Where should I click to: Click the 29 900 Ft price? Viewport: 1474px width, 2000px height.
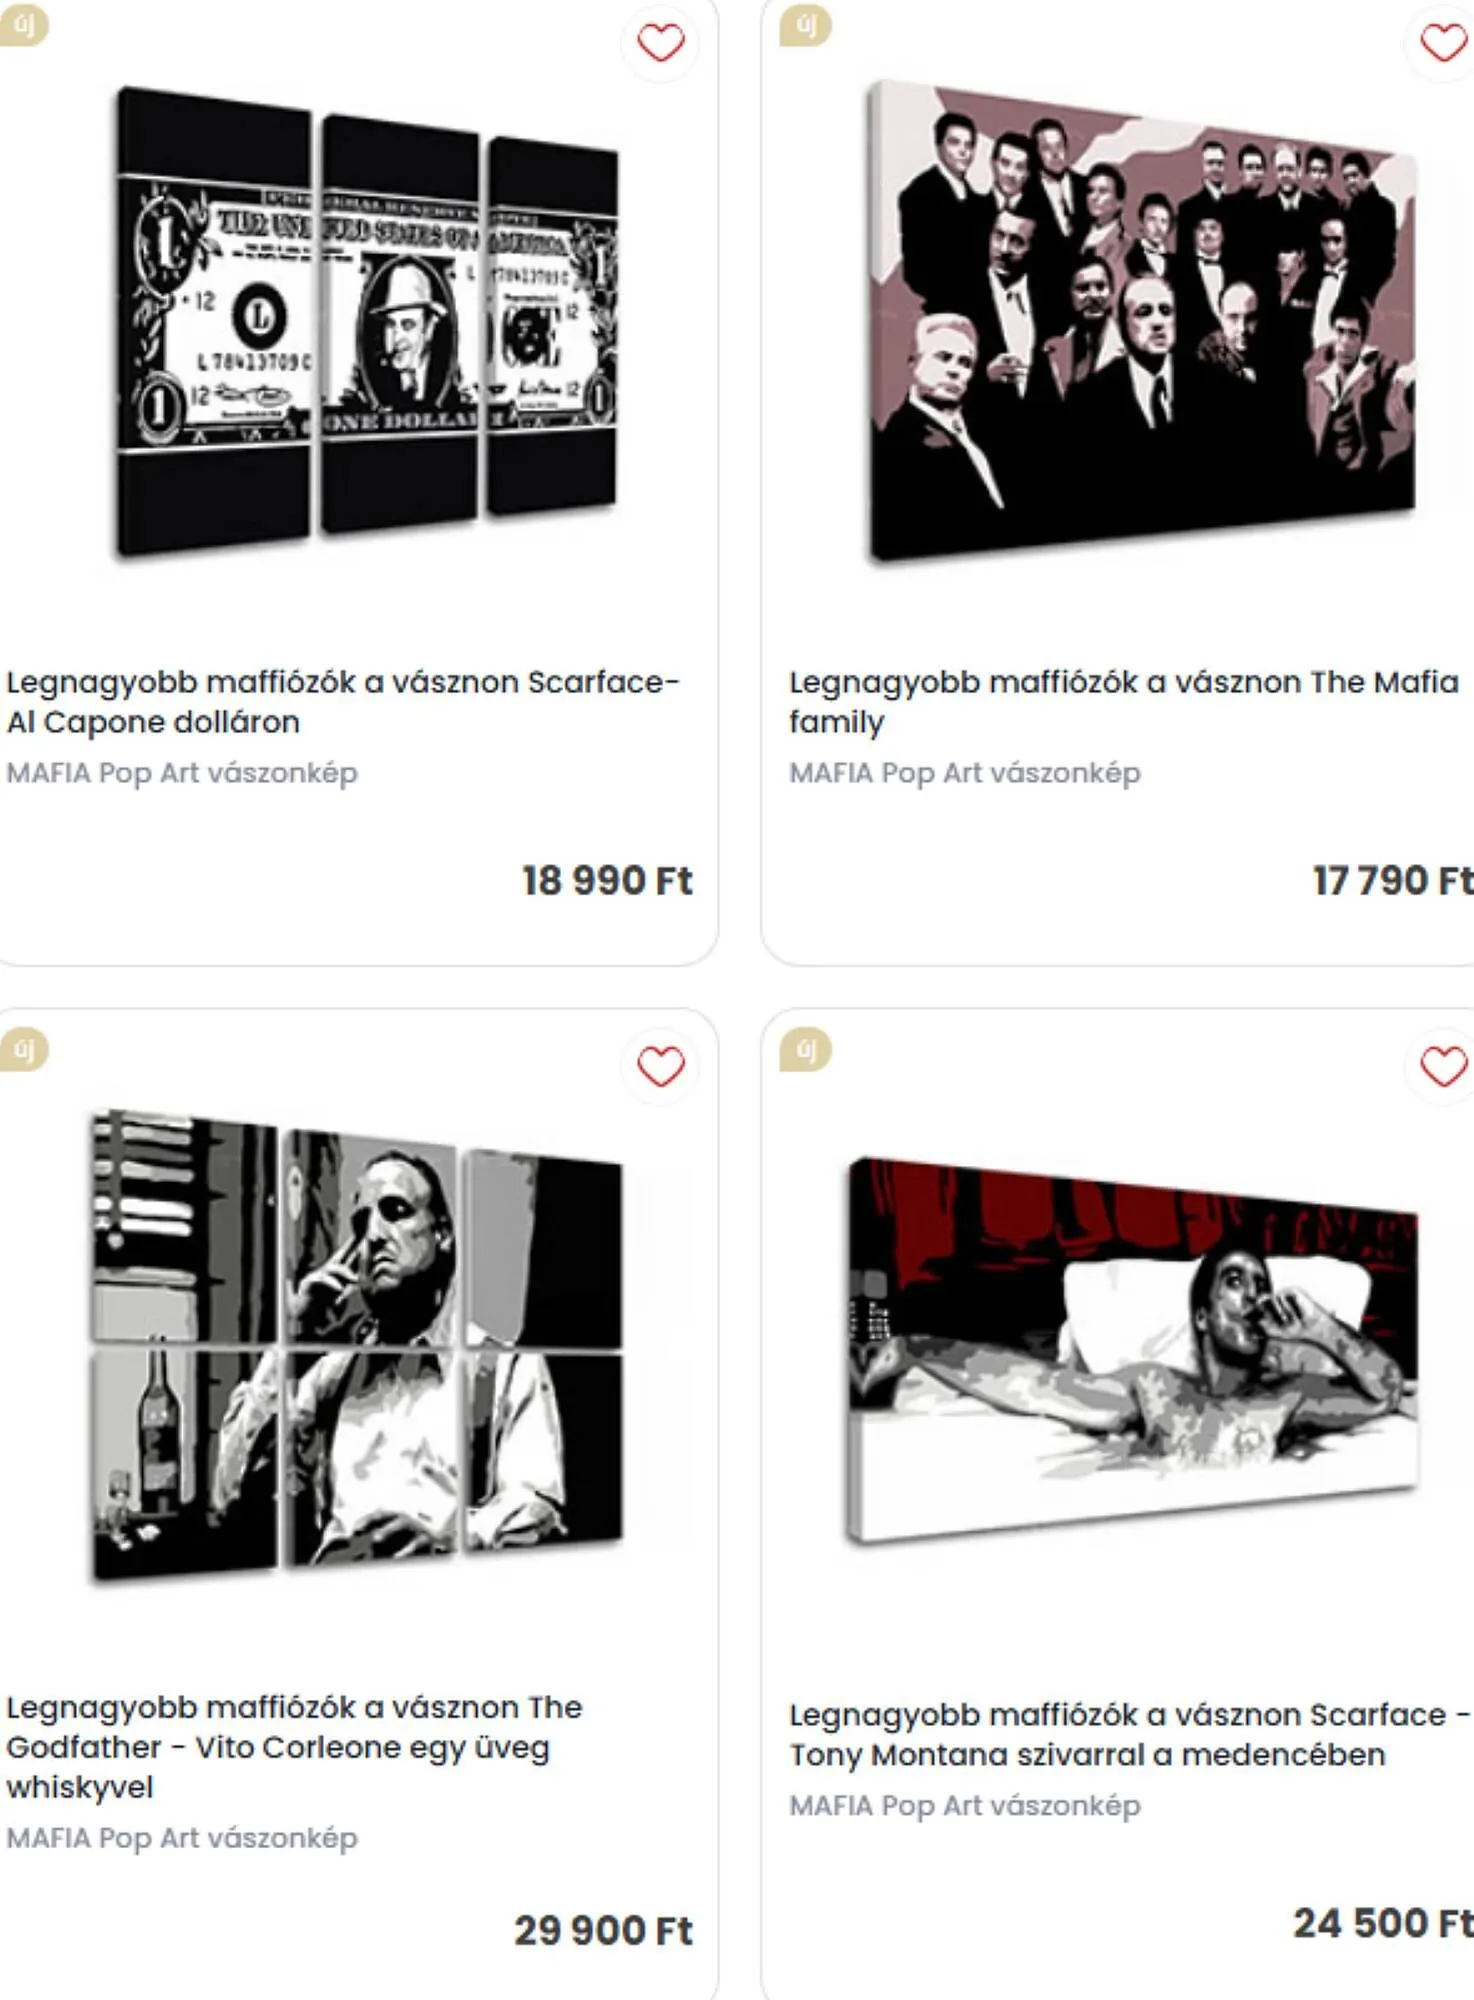tap(603, 1931)
